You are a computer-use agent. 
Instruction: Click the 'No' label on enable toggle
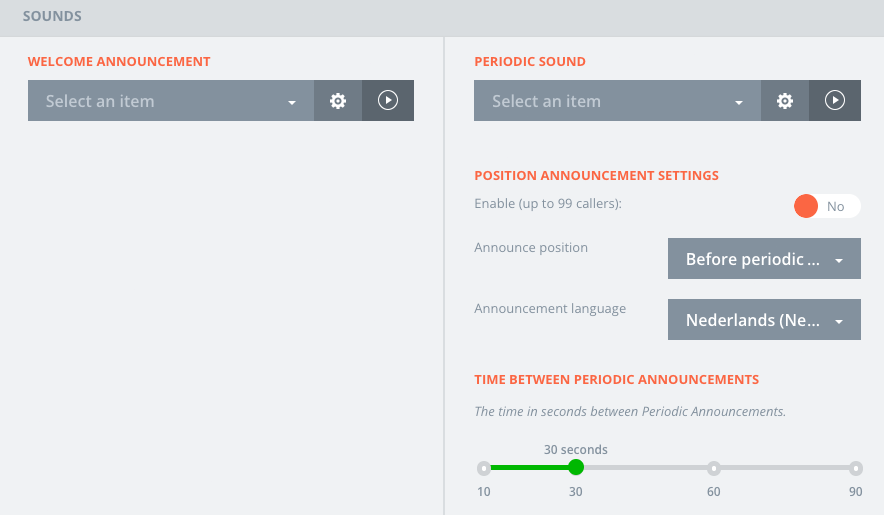coord(836,206)
